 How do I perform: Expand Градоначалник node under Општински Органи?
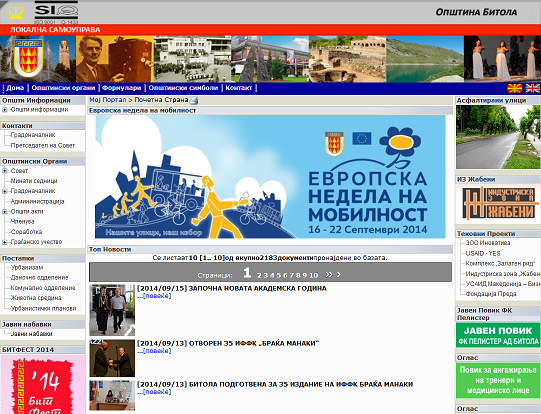pyautogui.click(x=4, y=191)
